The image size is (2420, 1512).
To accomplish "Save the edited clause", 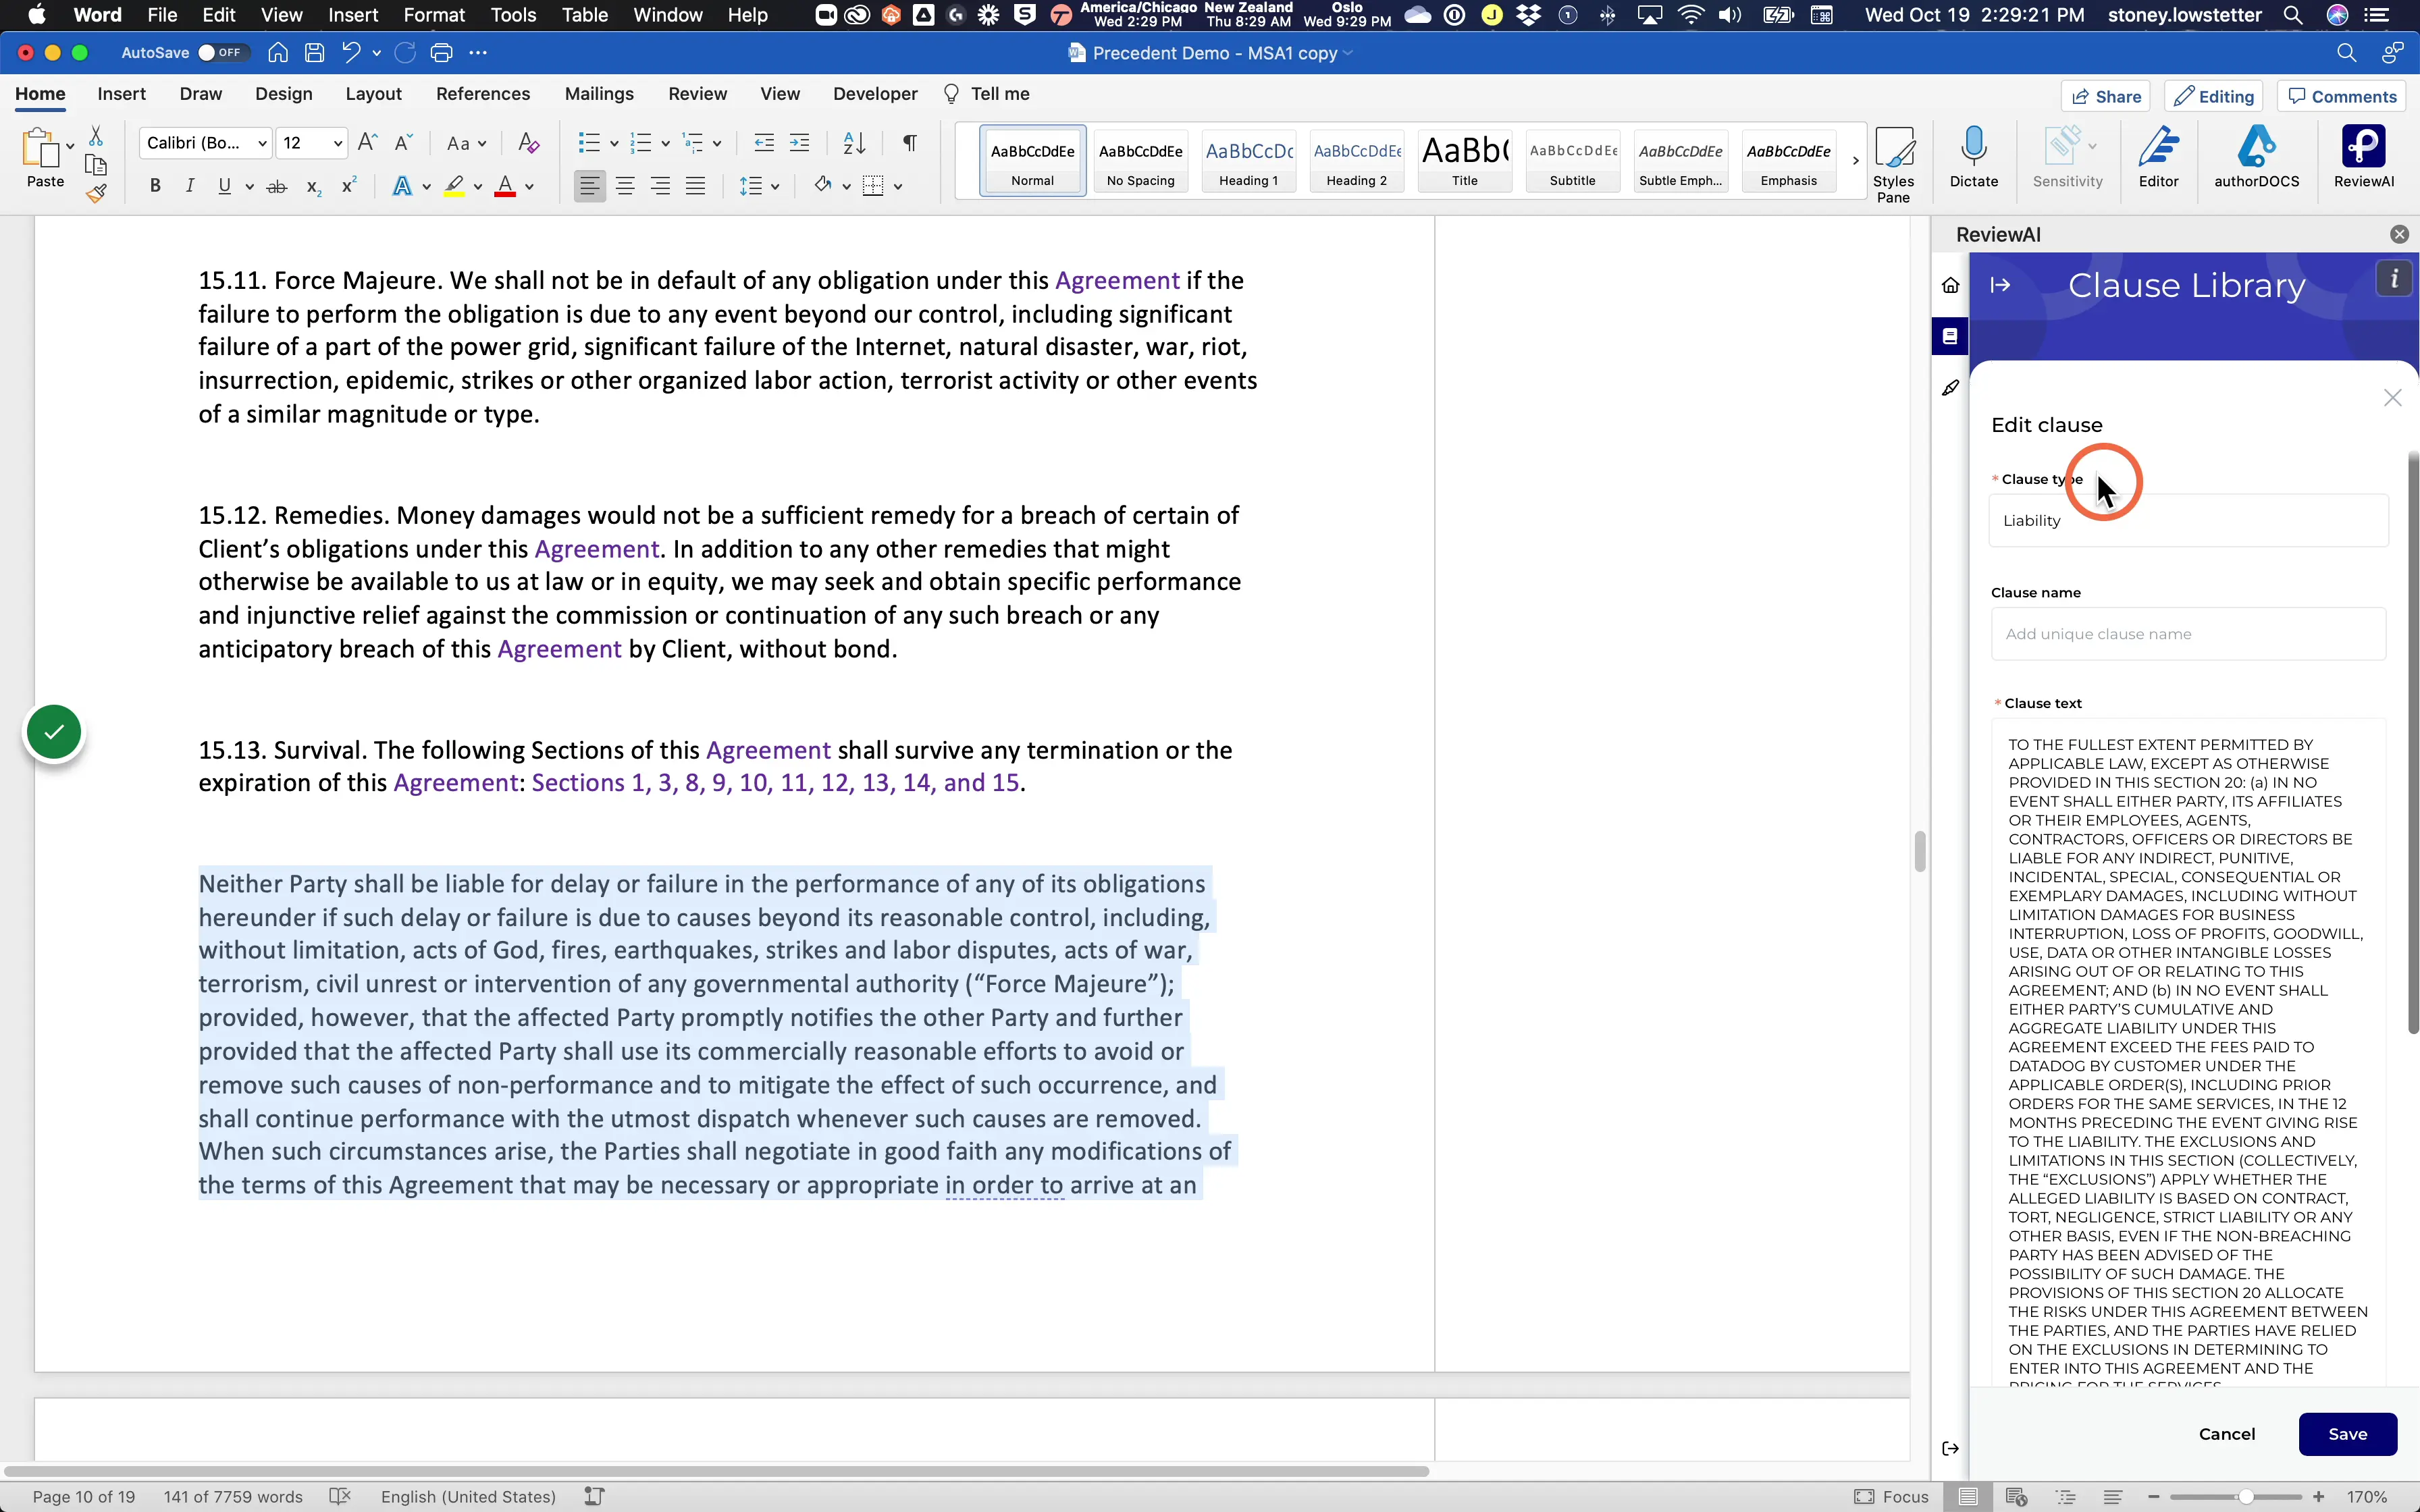I will click(x=2347, y=1434).
